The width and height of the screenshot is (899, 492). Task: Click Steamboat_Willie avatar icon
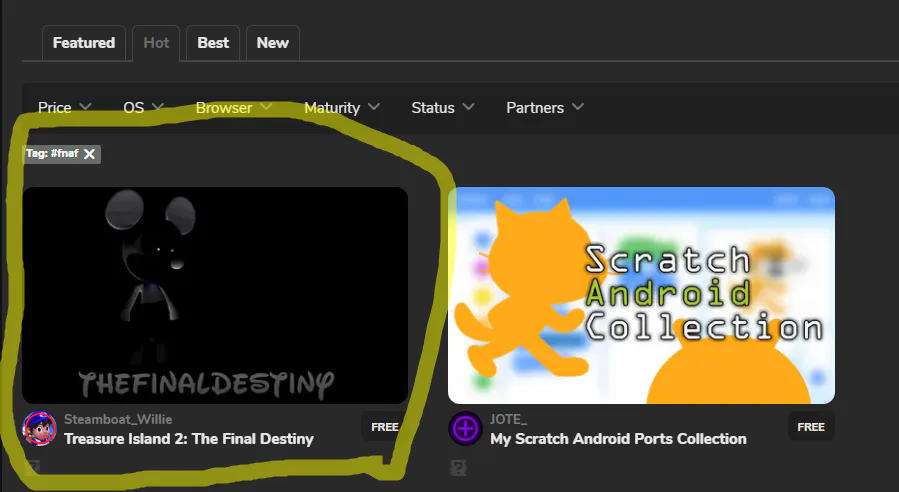(x=40, y=428)
